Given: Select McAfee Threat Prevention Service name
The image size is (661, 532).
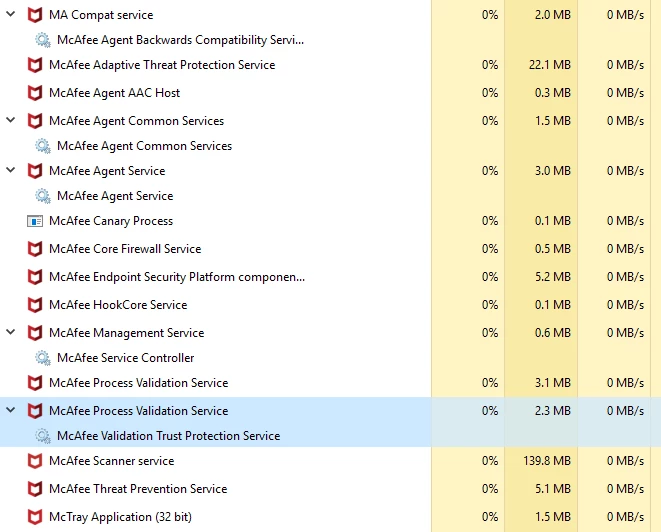Looking at the screenshot, I should pyautogui.click(x=138, y=489).
